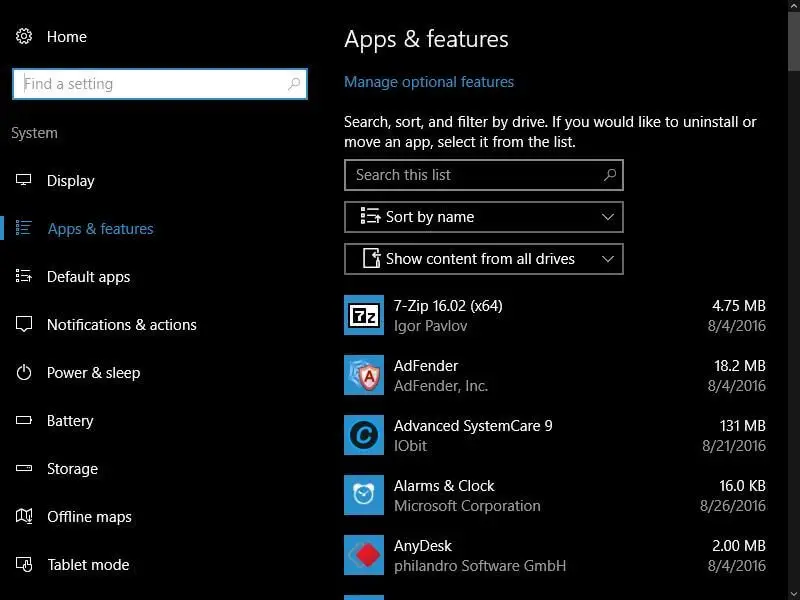Click the Alarms & Clock app icon
The height and width of the screenshot is (600, 800).
(364, 495)
